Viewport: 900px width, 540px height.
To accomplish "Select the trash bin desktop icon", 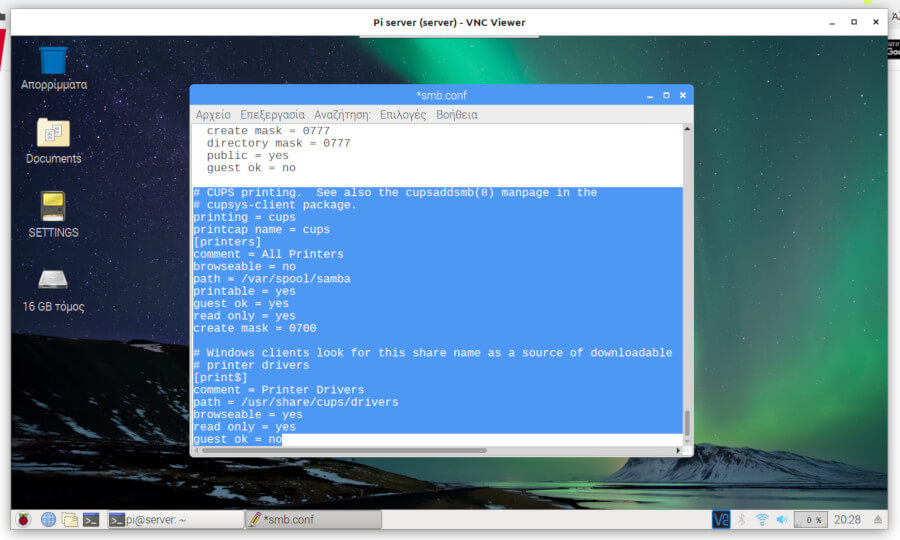I will [54, 69].
